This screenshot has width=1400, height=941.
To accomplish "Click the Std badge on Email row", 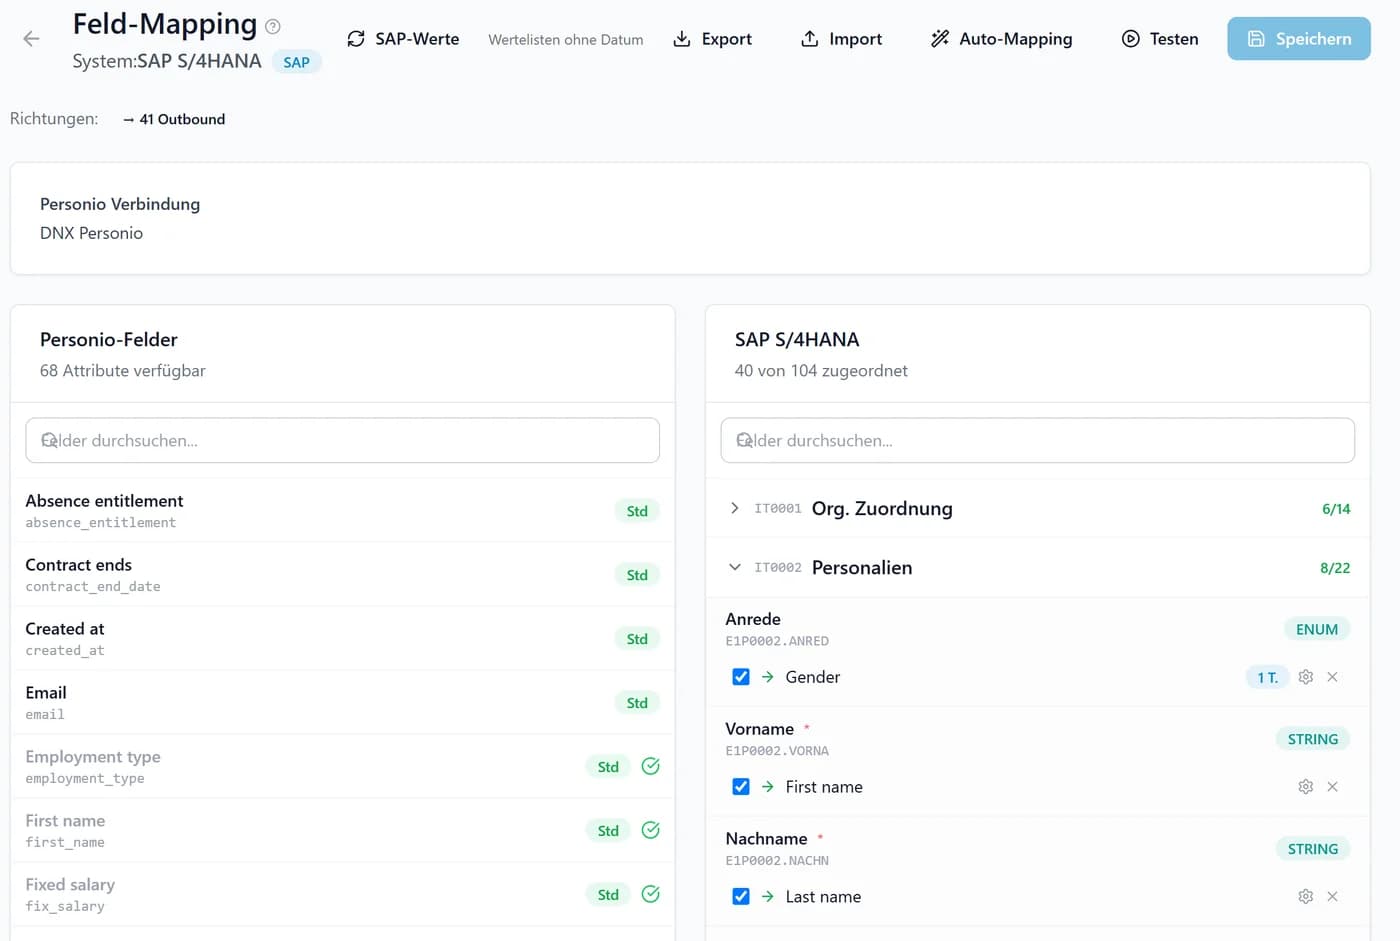I will click(x=637, y=703).
